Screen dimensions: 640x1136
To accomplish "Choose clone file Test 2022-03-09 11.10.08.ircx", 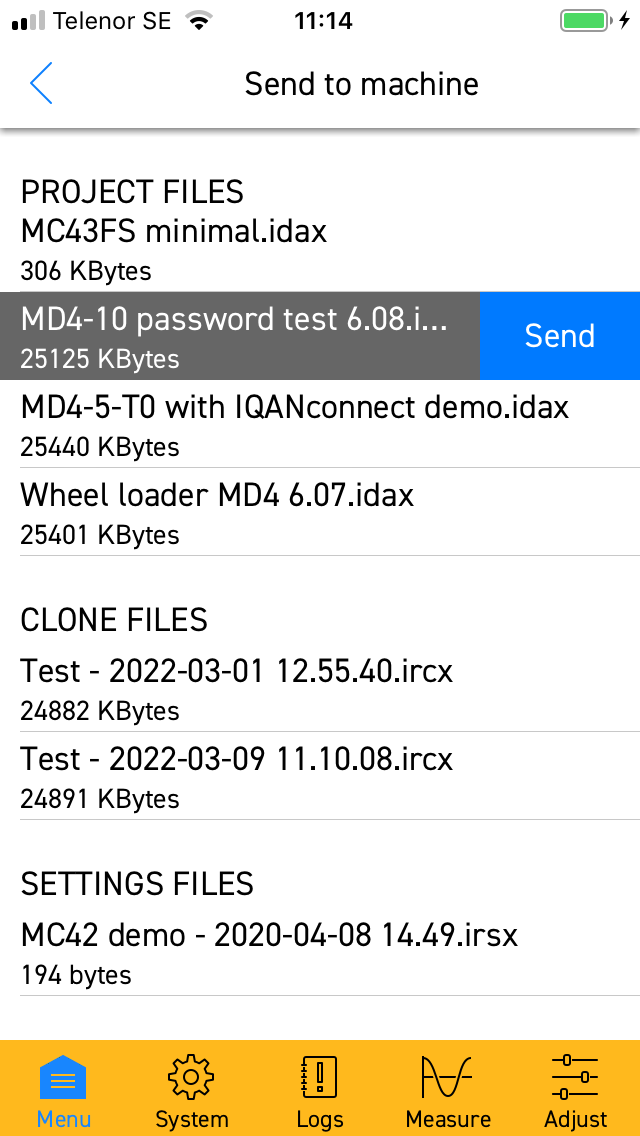I will coord(320,776).
